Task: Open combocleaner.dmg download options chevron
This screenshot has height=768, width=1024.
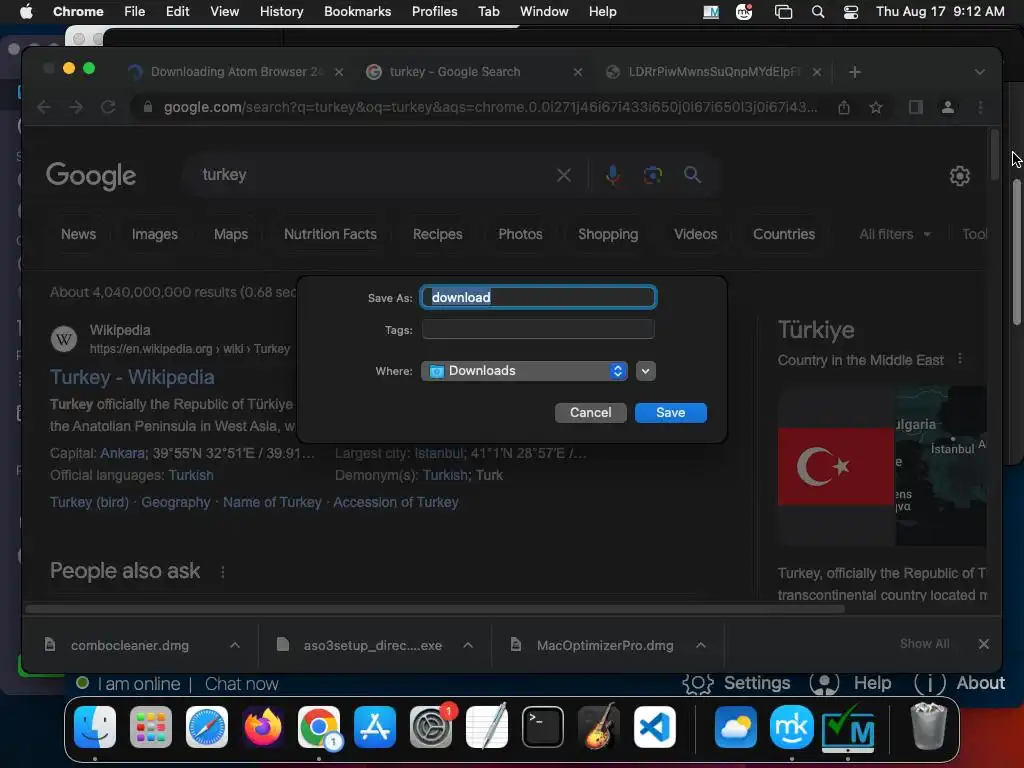Action: 235,645
